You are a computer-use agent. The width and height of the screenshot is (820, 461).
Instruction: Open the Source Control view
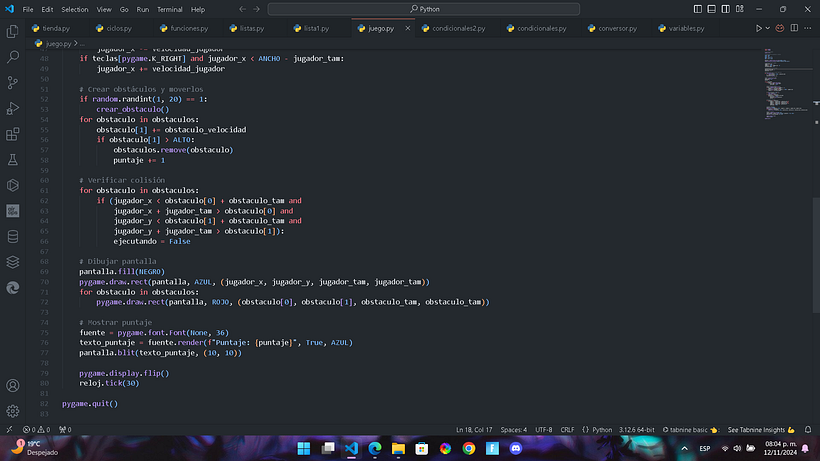coord(13,83)
